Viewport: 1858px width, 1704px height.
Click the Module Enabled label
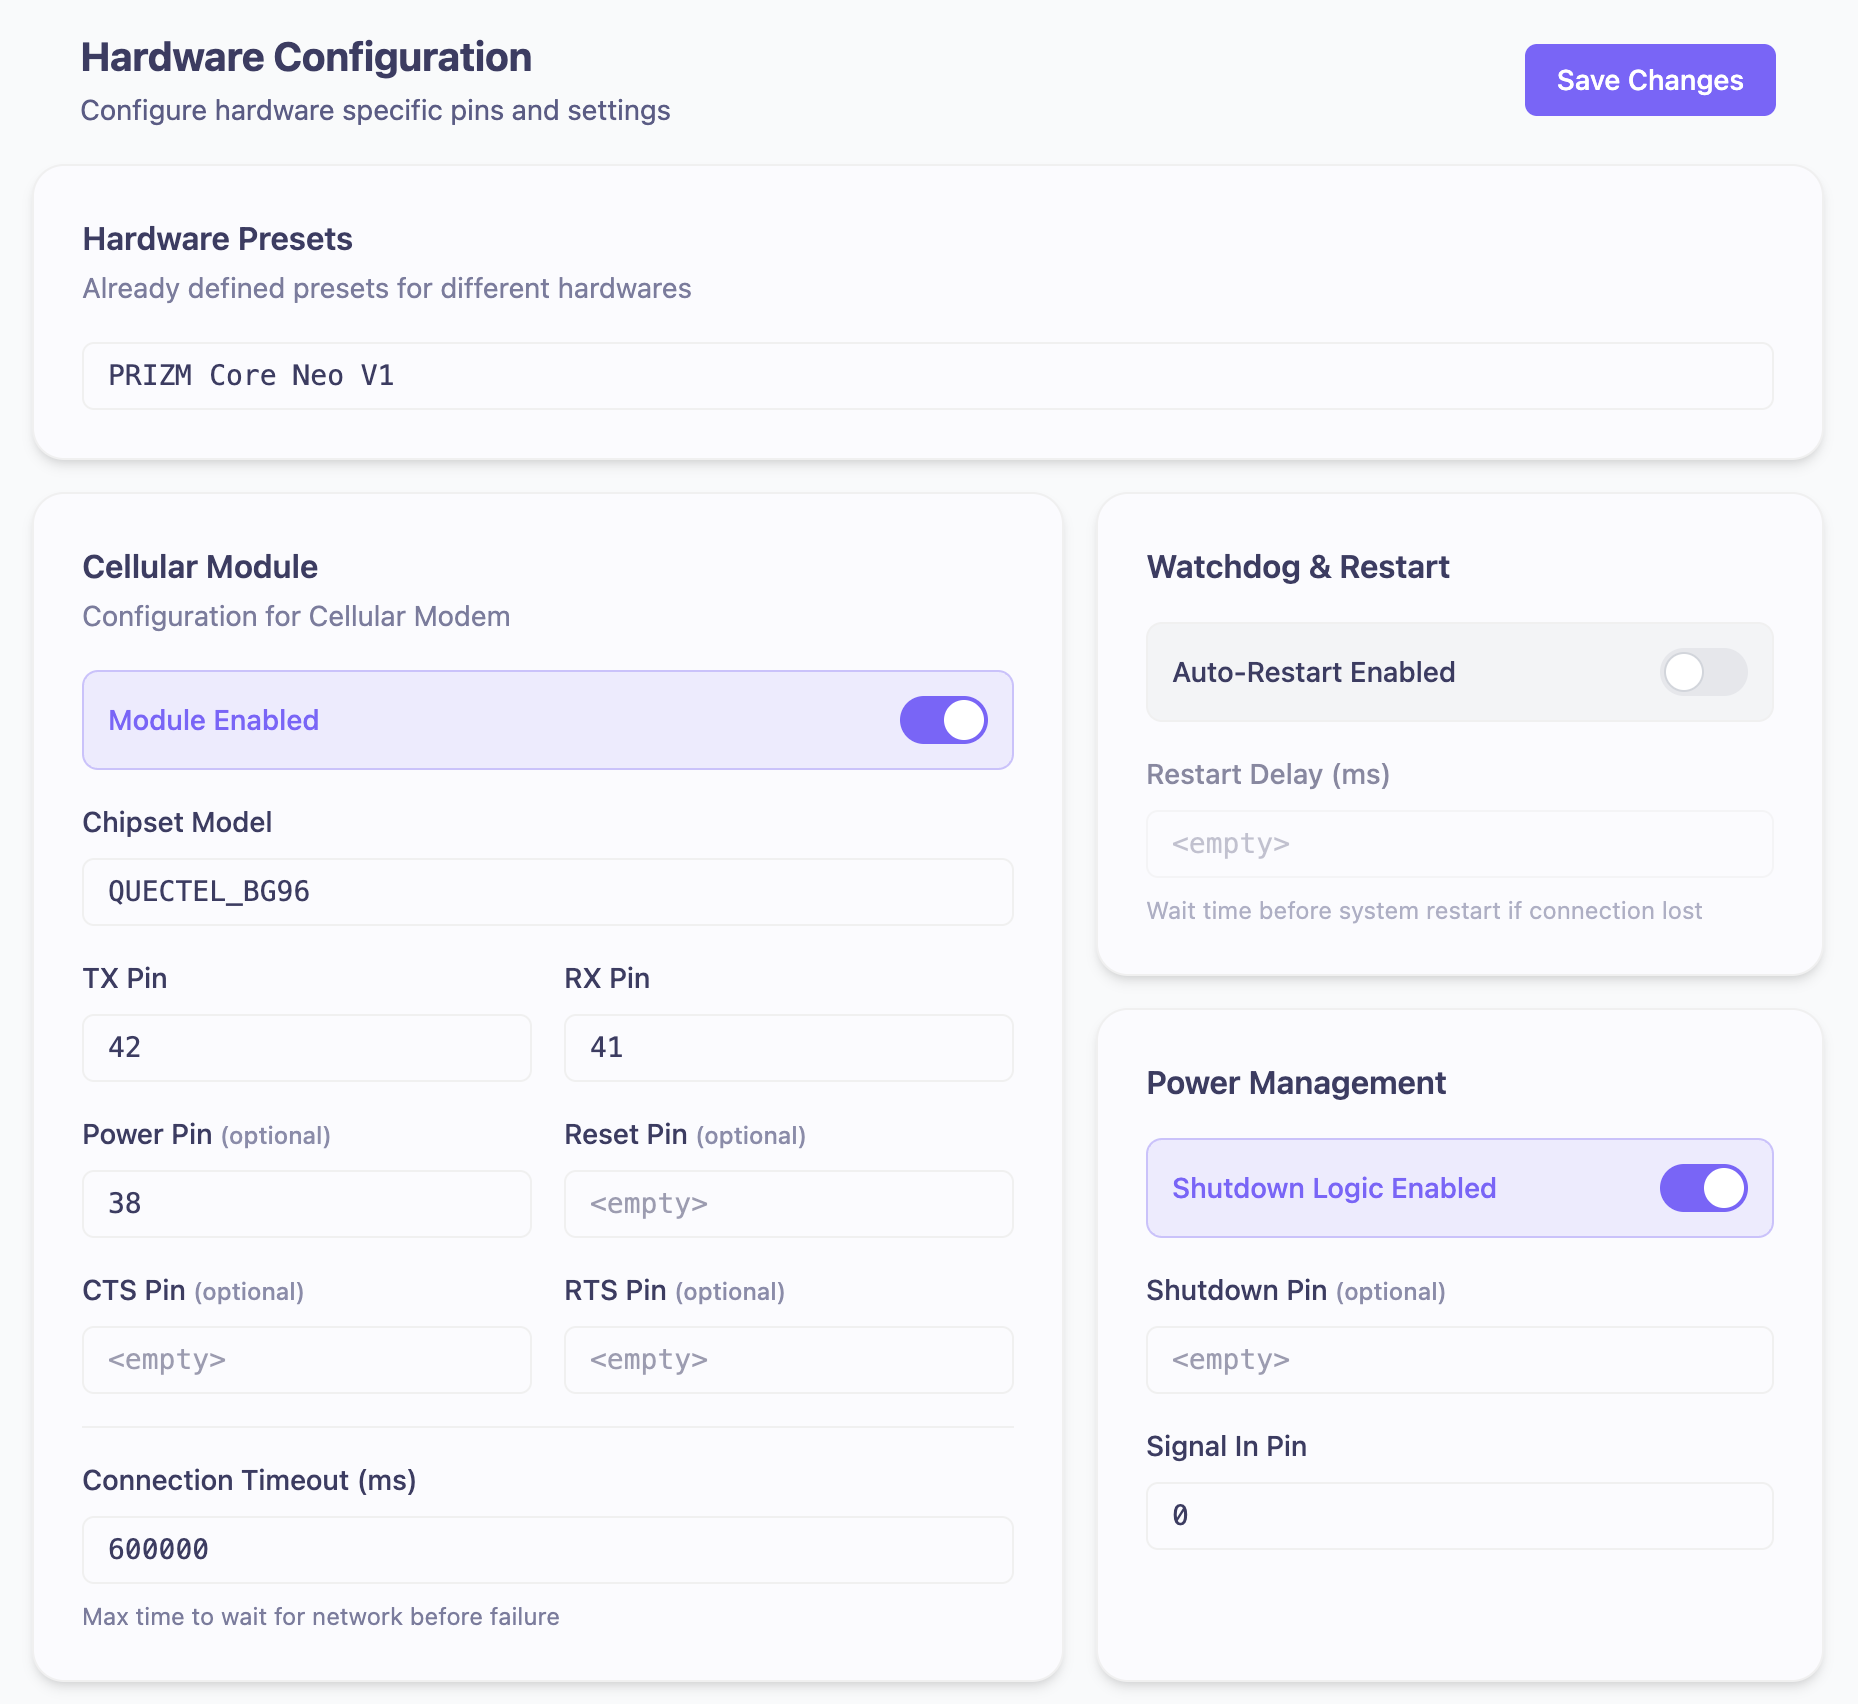[214, 720]
